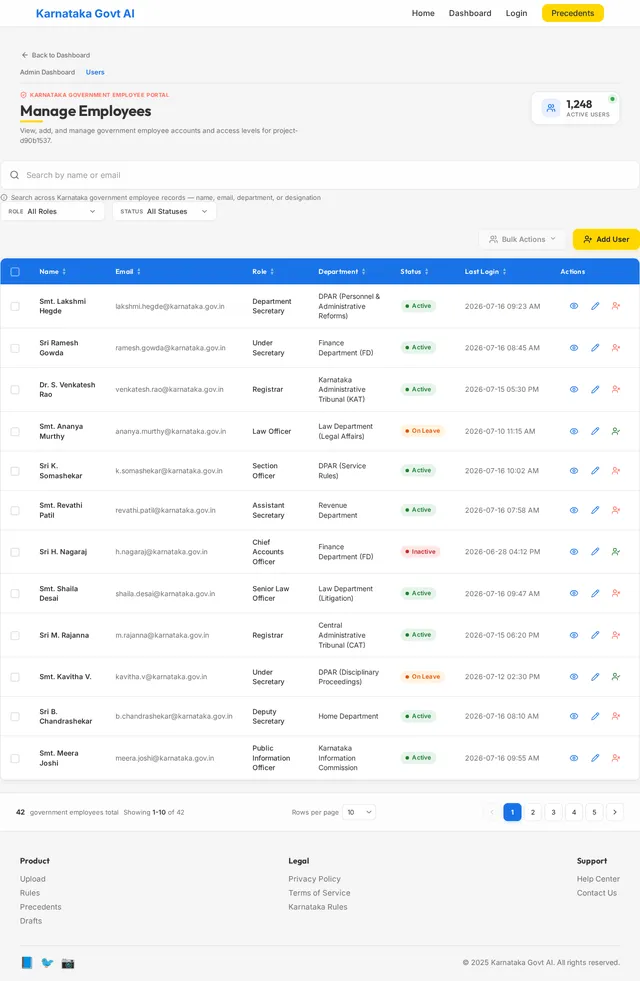Deactivate user Sri Ramesh Gowda
The image size is (640, 981).
616,347
